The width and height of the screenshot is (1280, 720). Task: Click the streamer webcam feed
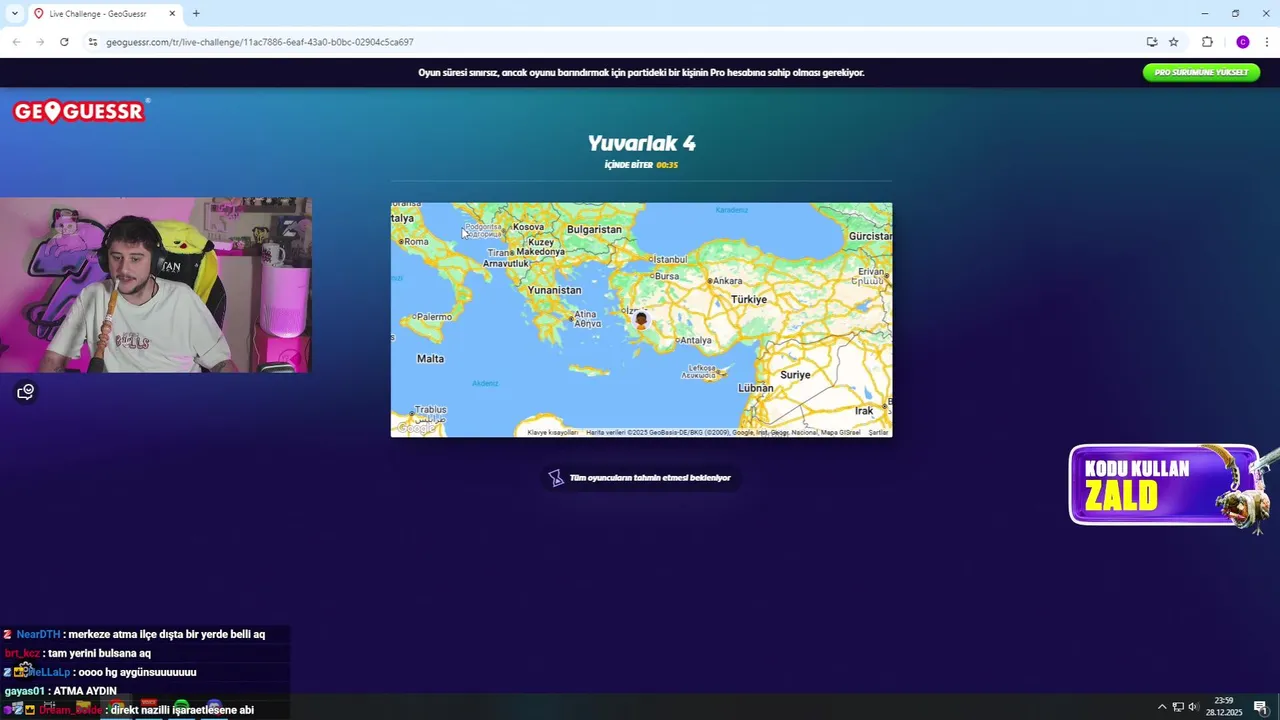click(156, 285)
